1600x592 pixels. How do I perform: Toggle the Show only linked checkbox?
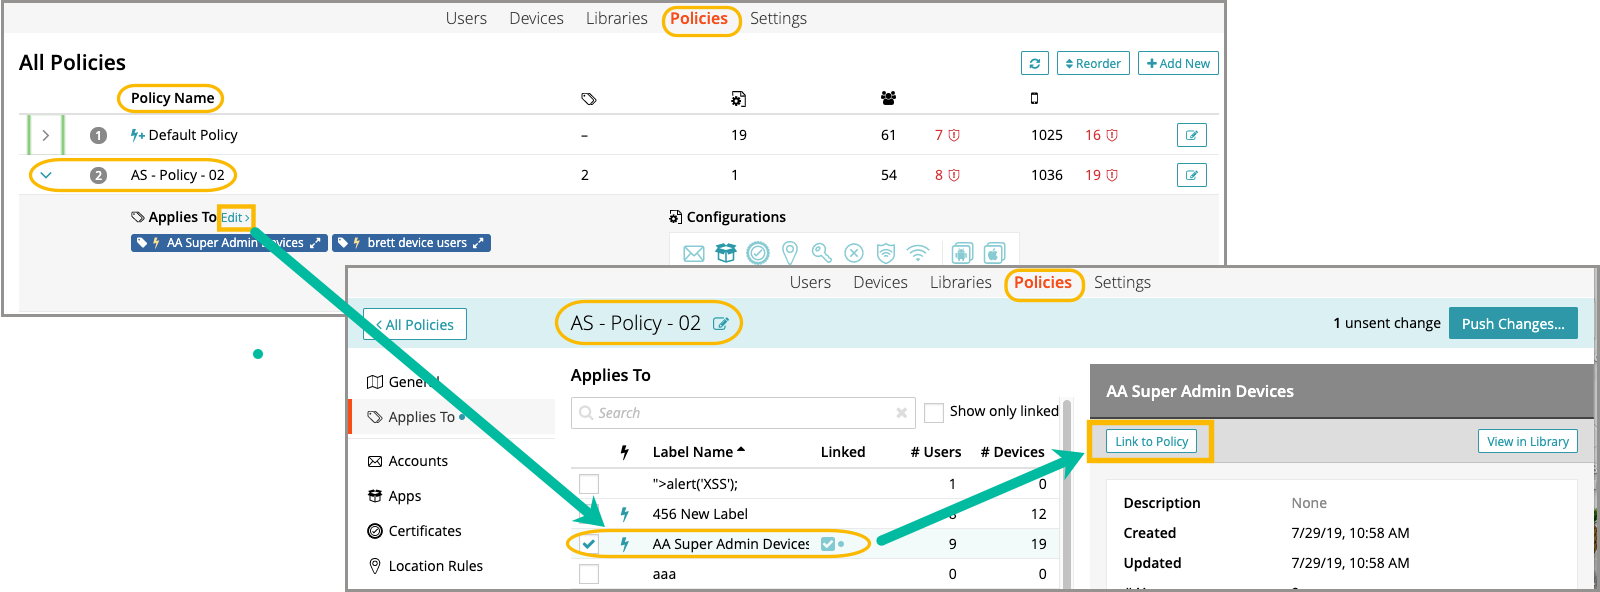coord(934,412)
